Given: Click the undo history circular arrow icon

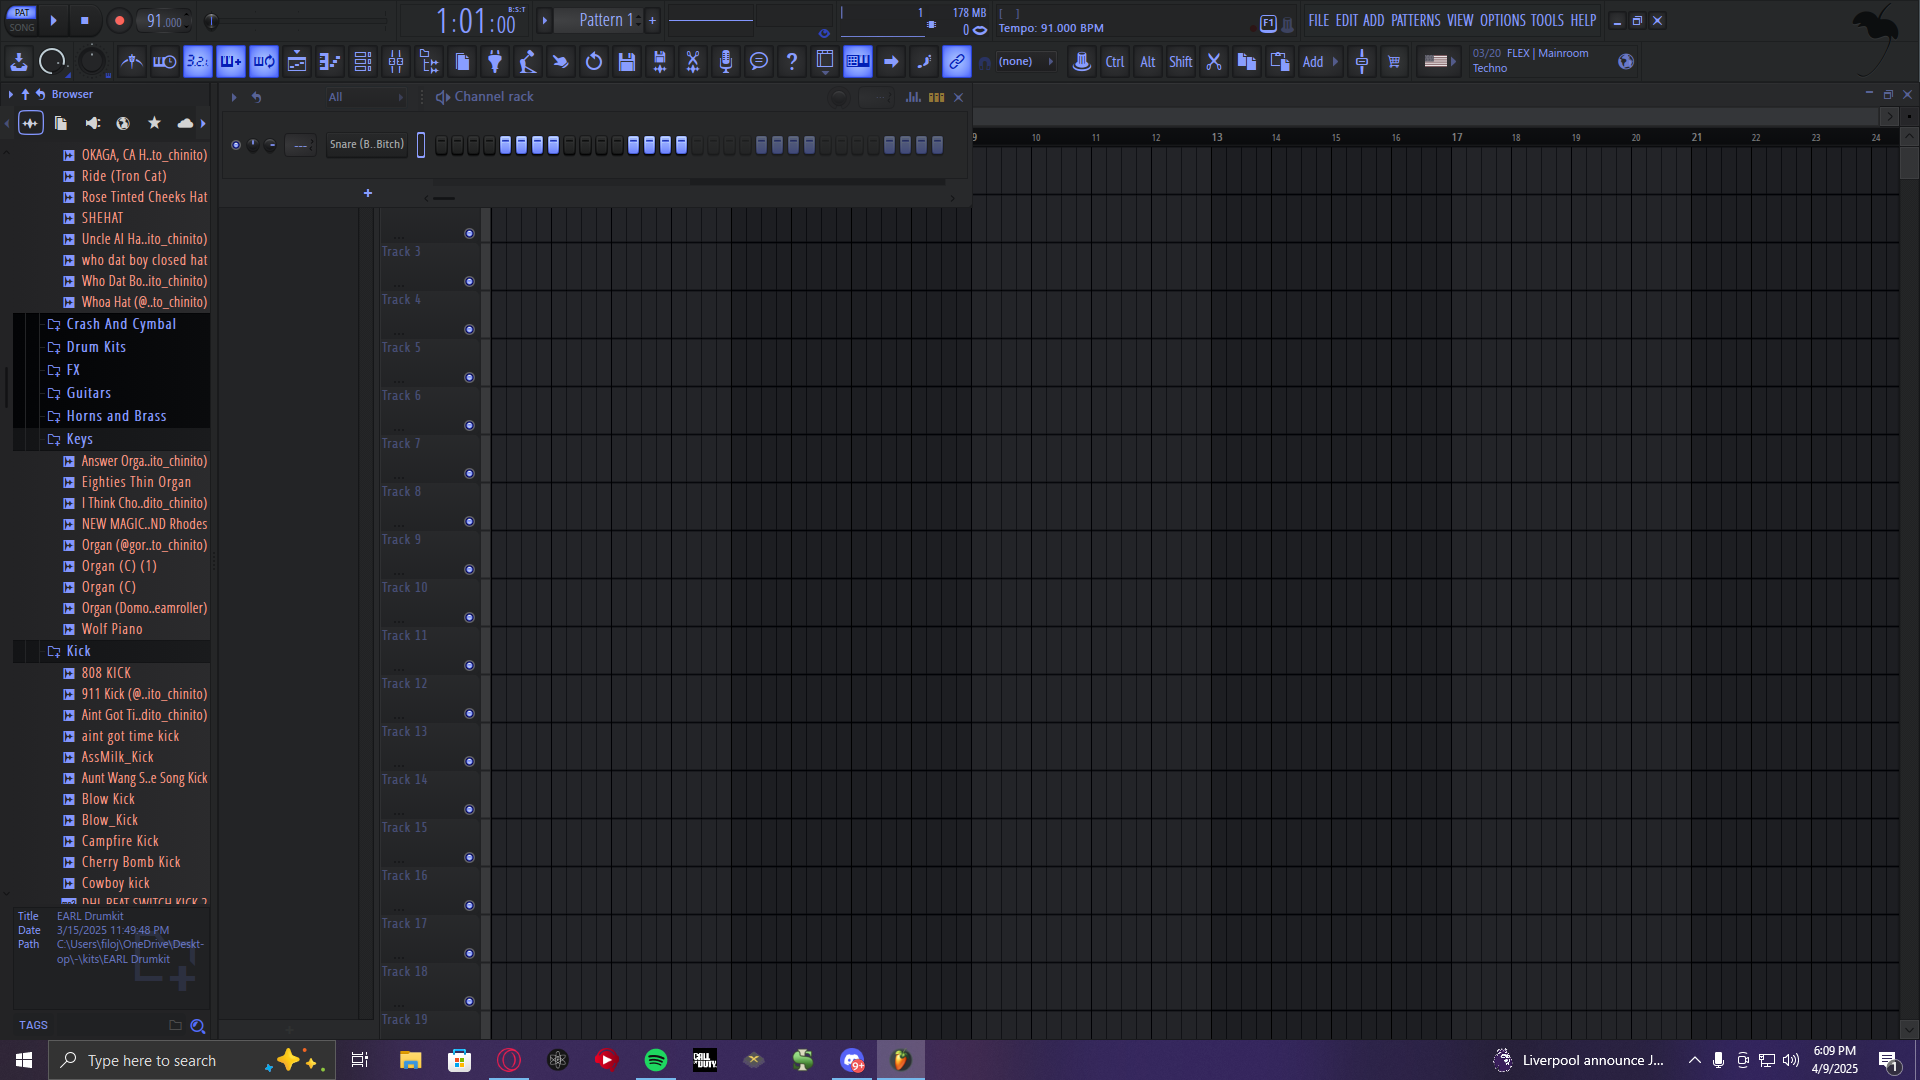Looking at the screenshot, I should tap(594, 62).
